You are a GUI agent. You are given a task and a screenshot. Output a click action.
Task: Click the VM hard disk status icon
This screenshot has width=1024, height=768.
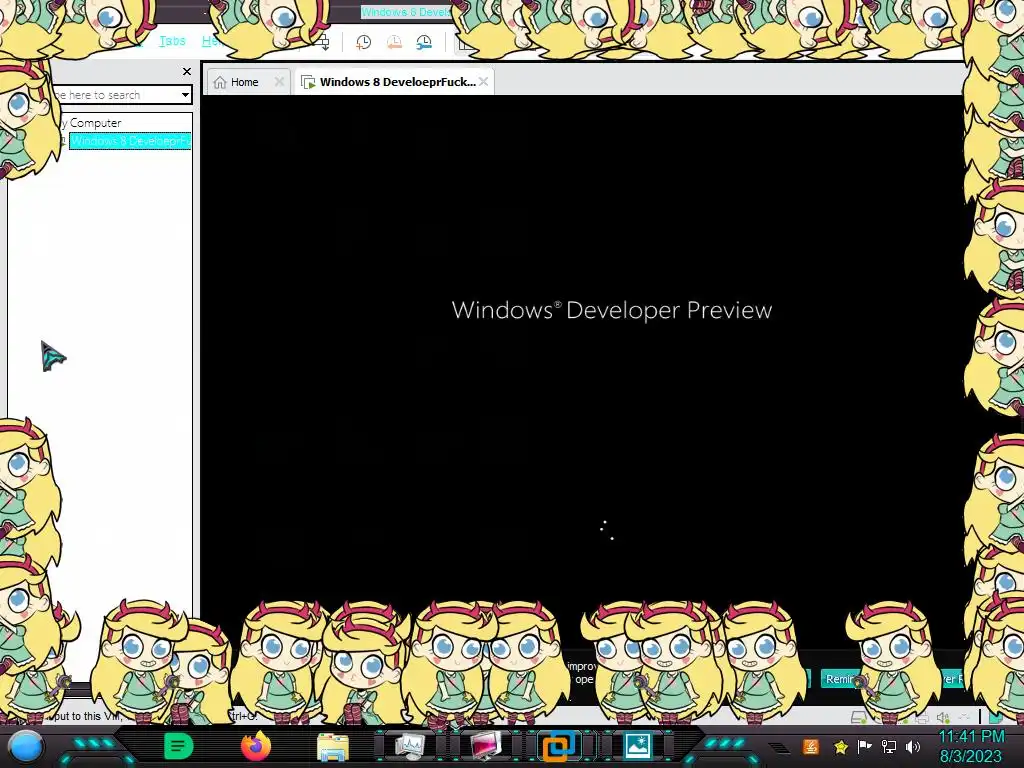coord(859,718)
